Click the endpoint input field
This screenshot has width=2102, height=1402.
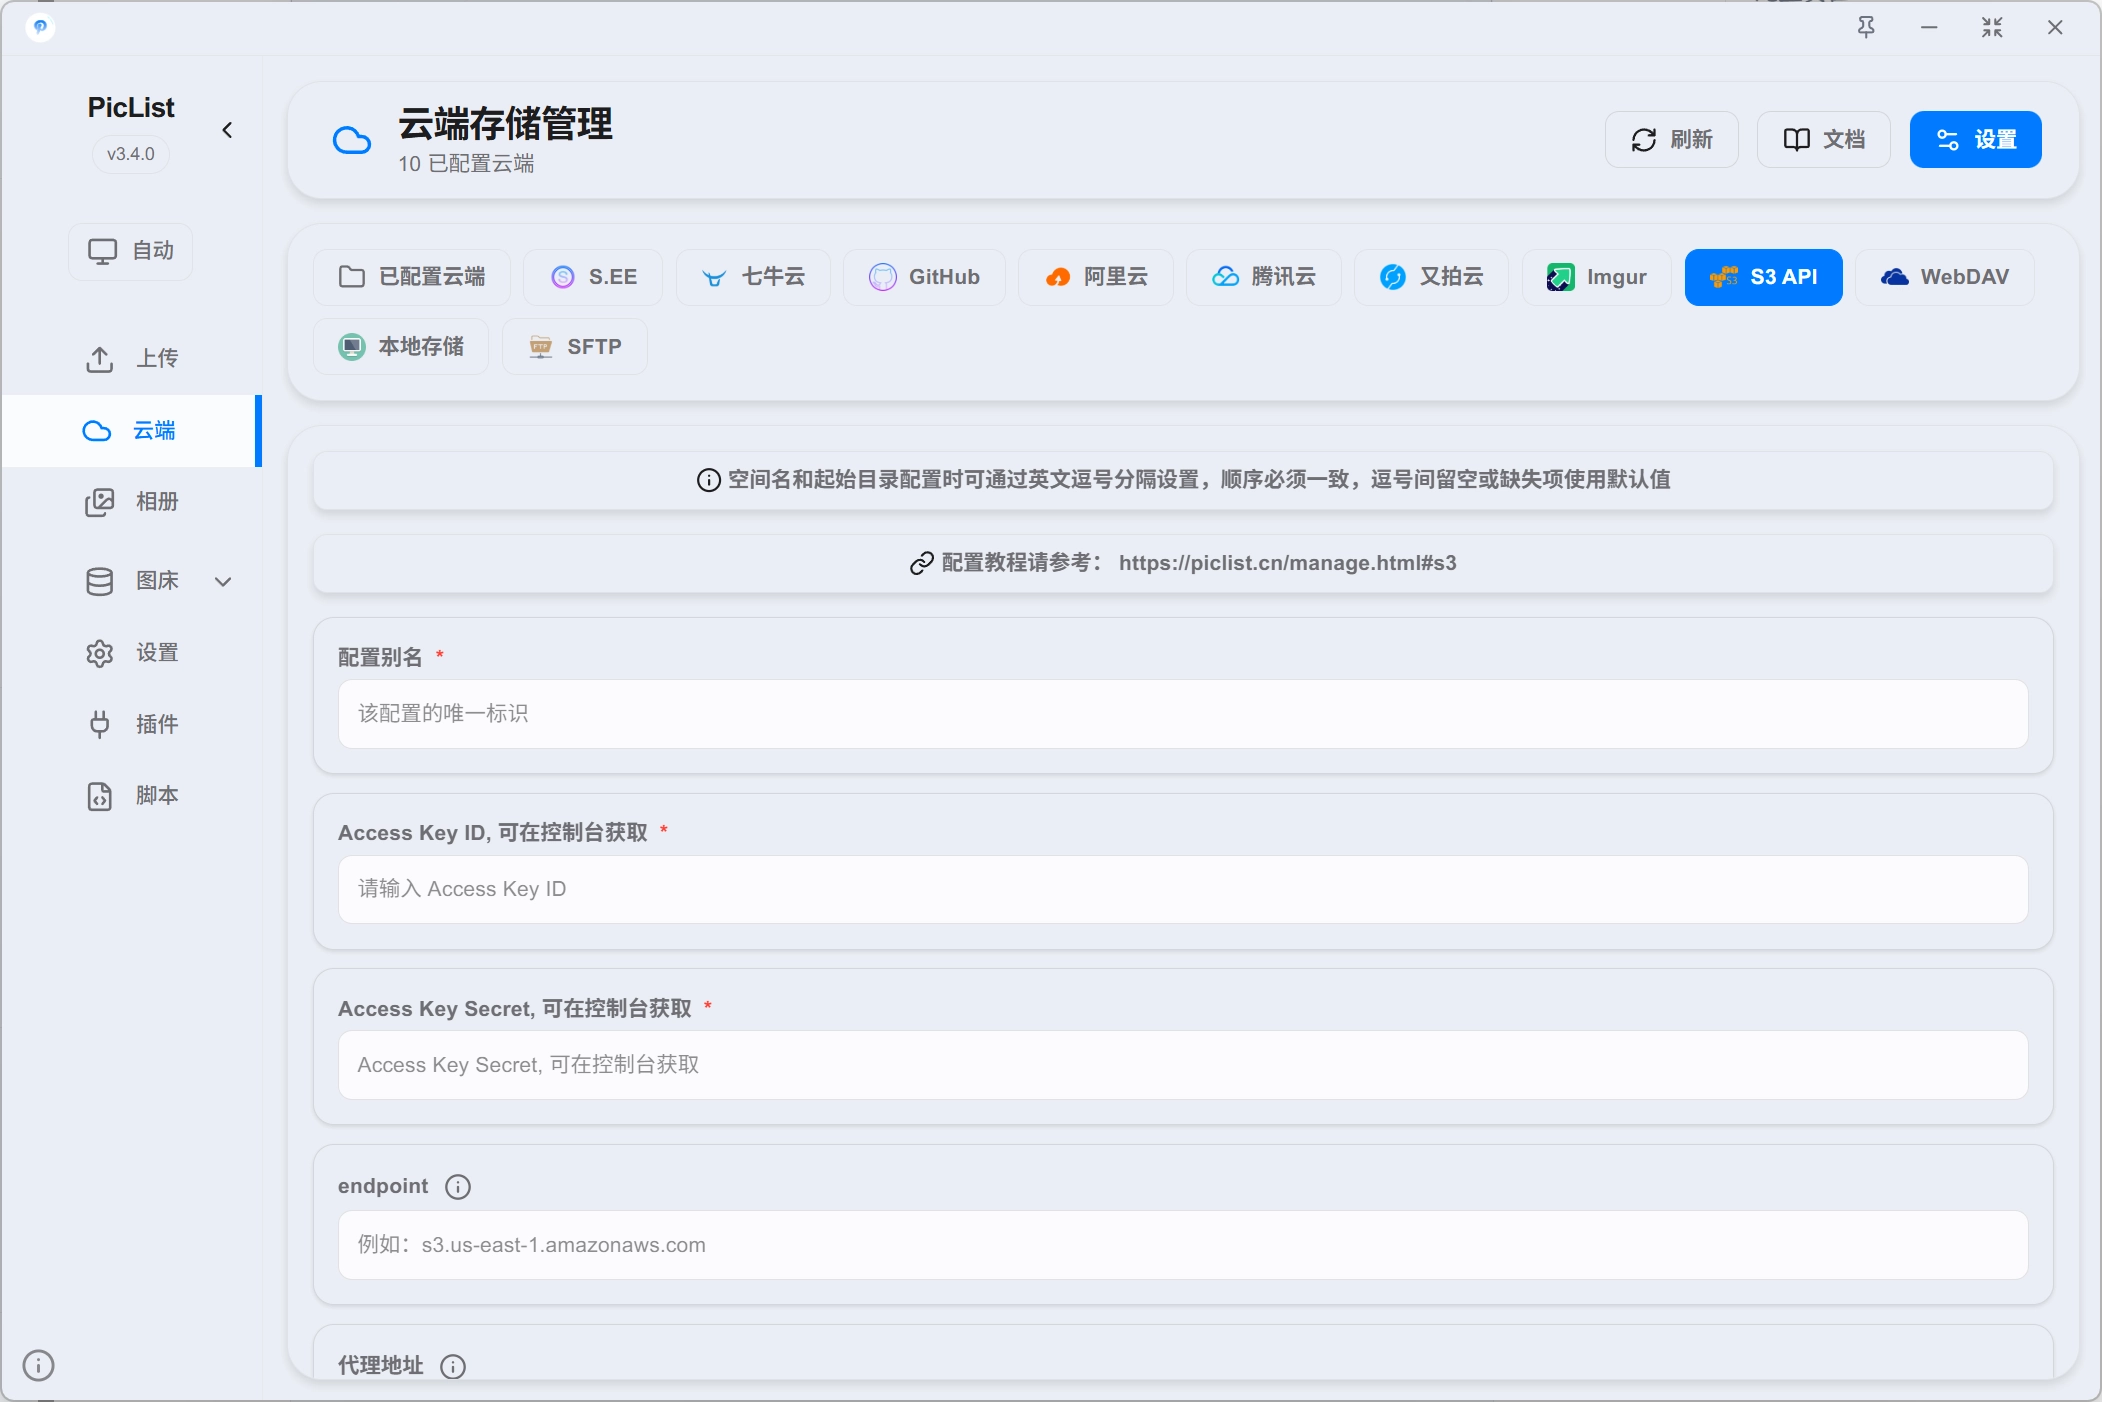point(1183,1245)
